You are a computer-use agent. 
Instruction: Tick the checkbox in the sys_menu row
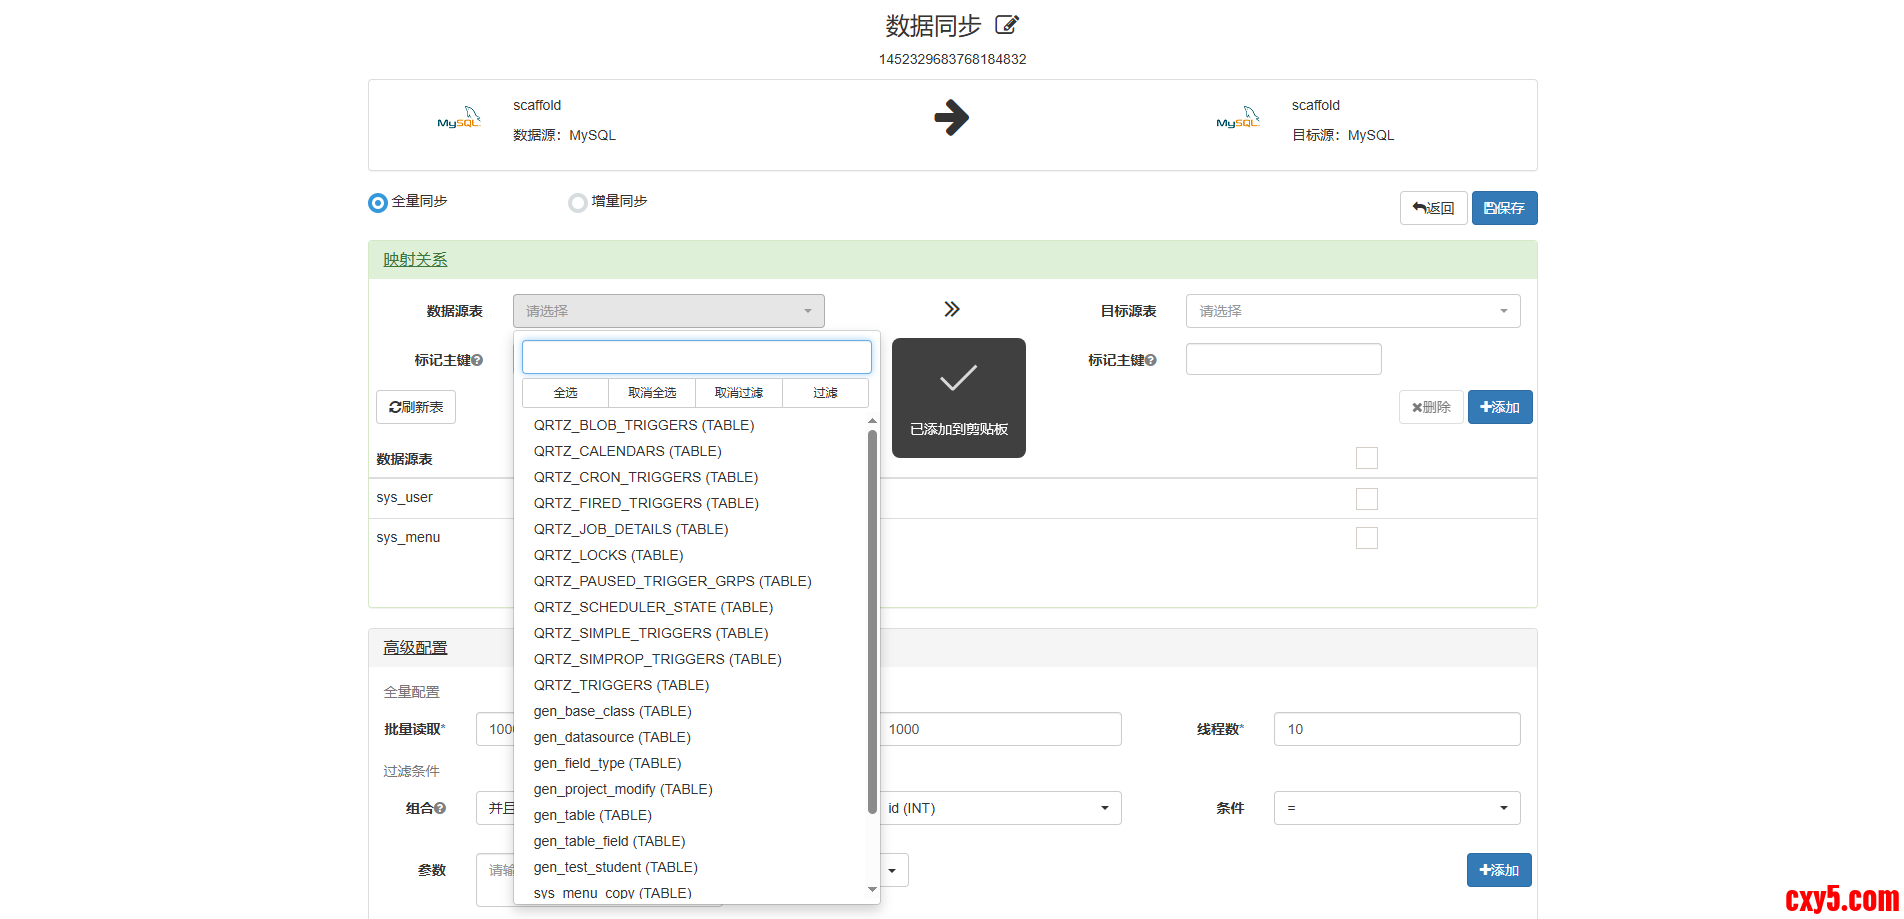click(x=1366, y=538)
